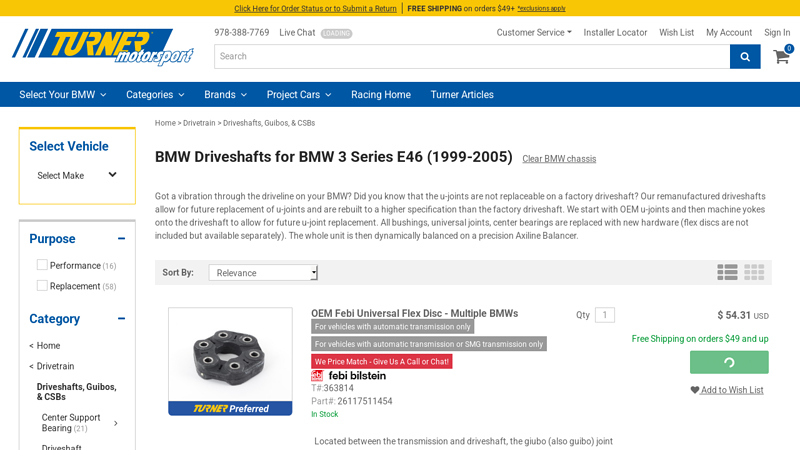800x450 pixels.
Task: Click the Qty quantity input box
Action: (605, 315)
